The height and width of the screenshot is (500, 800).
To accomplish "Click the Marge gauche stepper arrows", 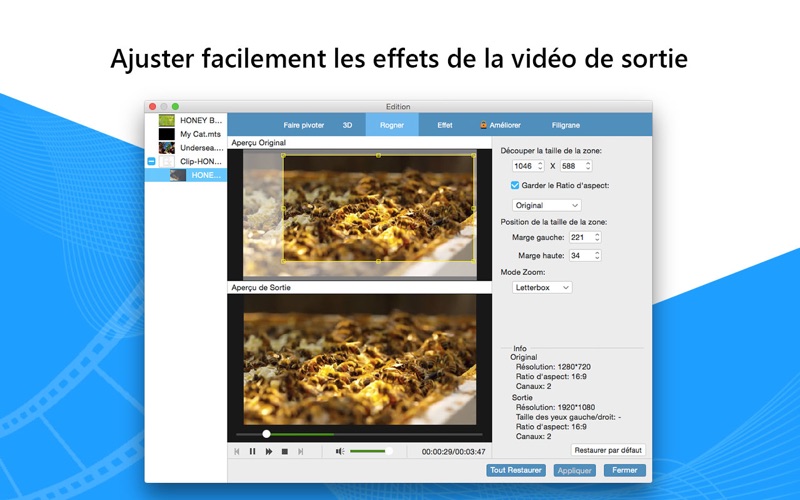I will (x=597, y=237).
